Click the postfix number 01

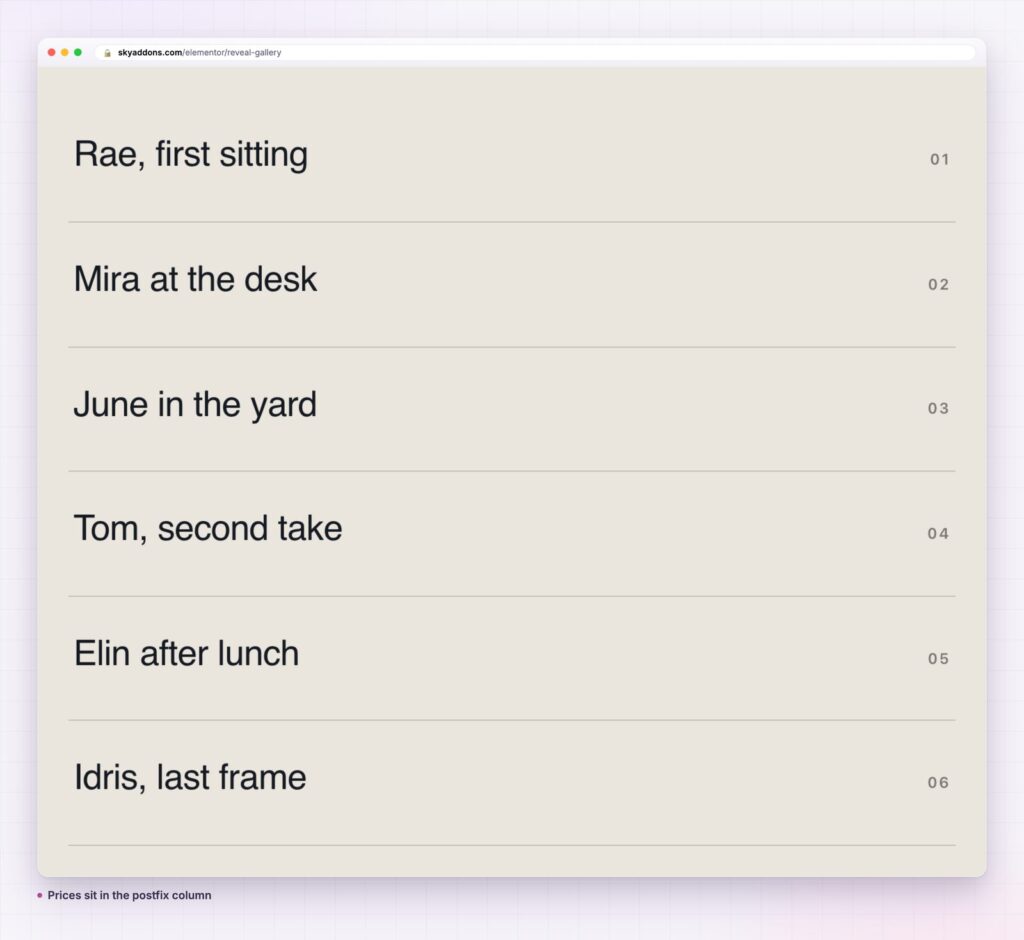[x=939, y=159]
